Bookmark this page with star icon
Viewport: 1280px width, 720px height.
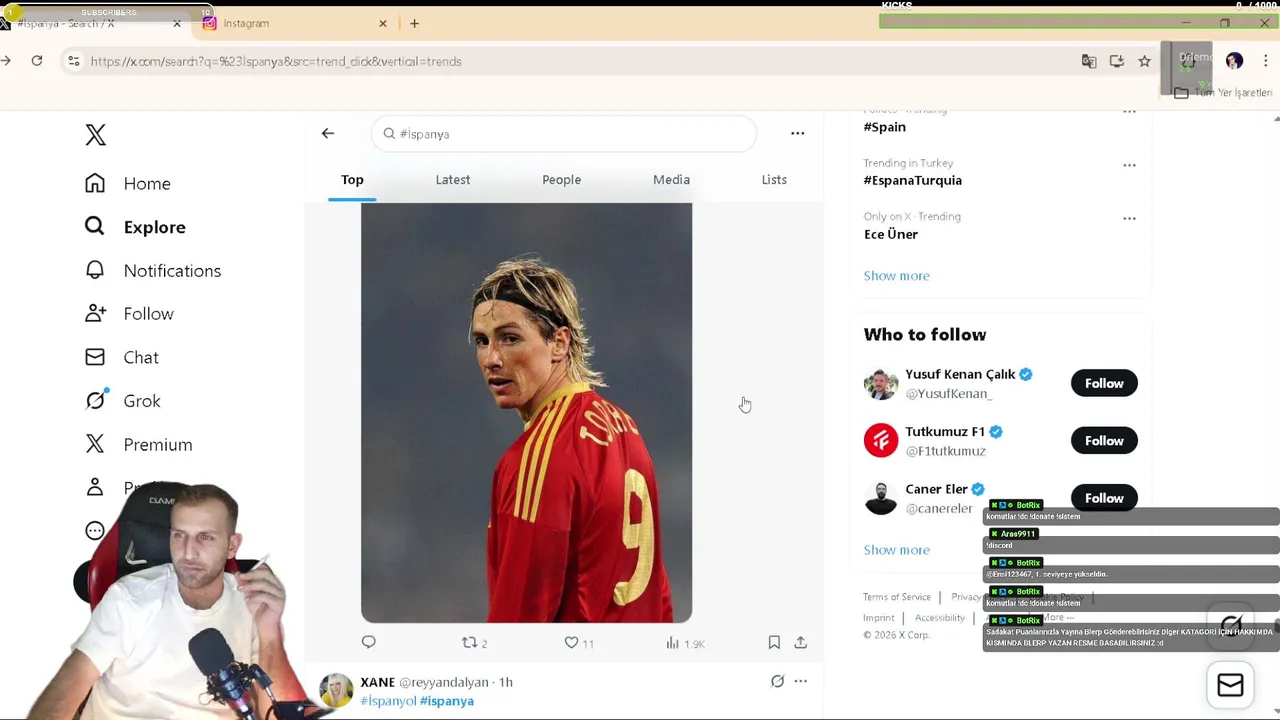click(x=1145, y=61)
